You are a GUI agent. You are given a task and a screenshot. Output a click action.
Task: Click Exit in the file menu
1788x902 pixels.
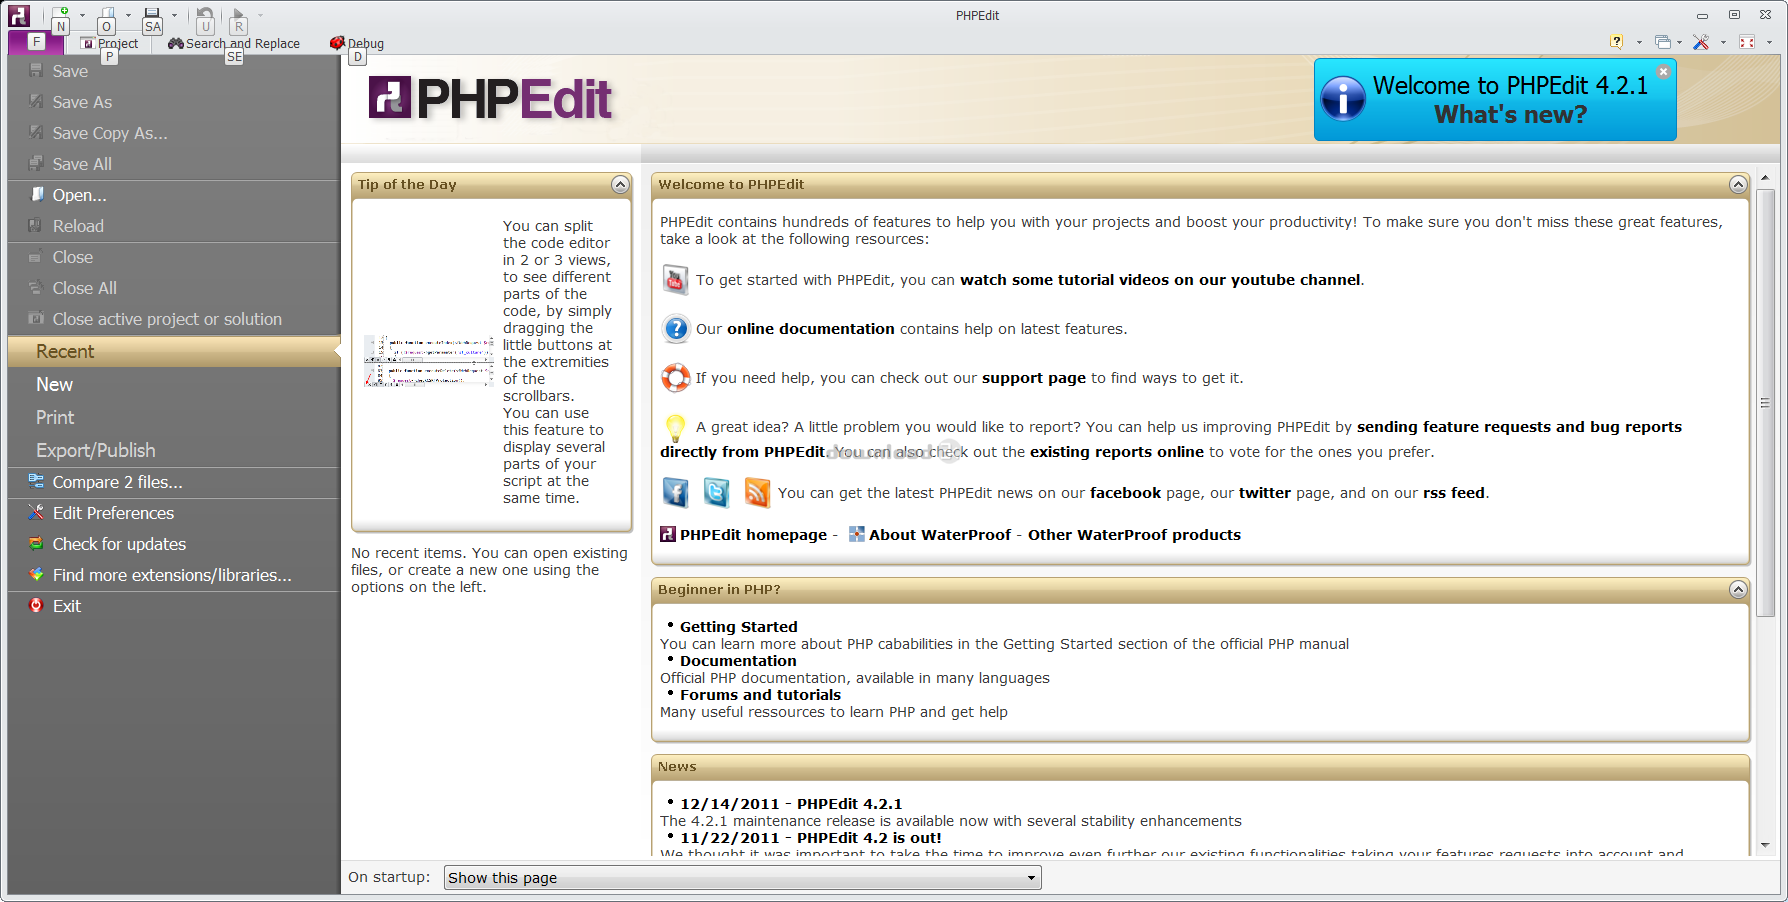coord(174,606)
